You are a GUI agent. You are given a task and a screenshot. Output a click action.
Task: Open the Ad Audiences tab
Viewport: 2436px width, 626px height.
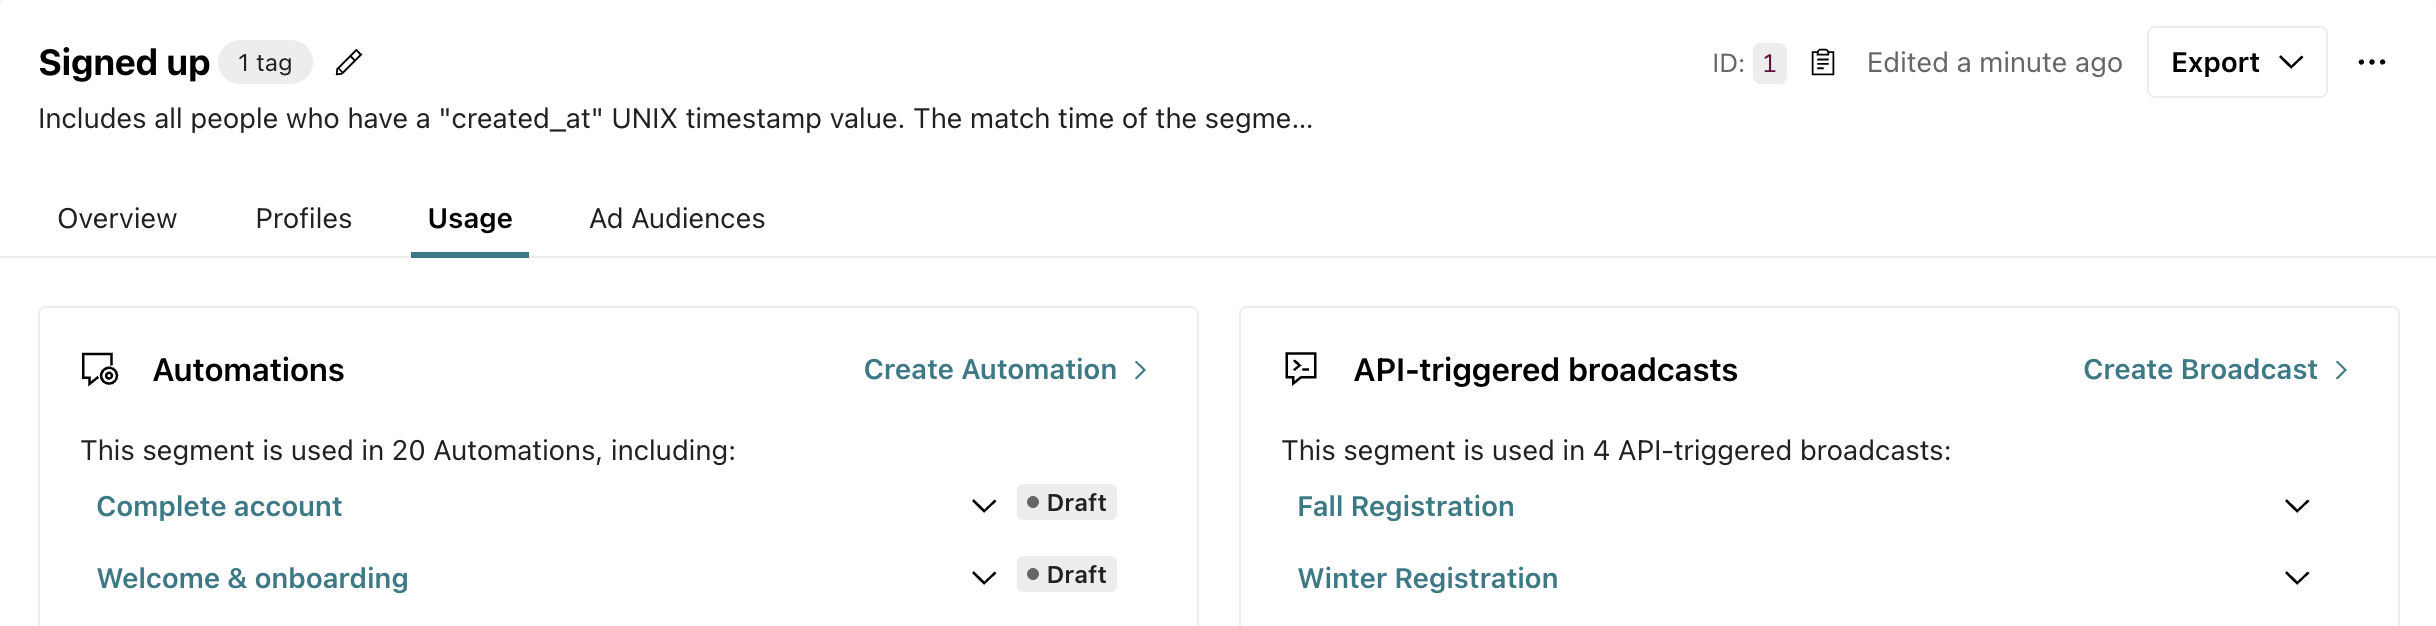tap(677, 218)
